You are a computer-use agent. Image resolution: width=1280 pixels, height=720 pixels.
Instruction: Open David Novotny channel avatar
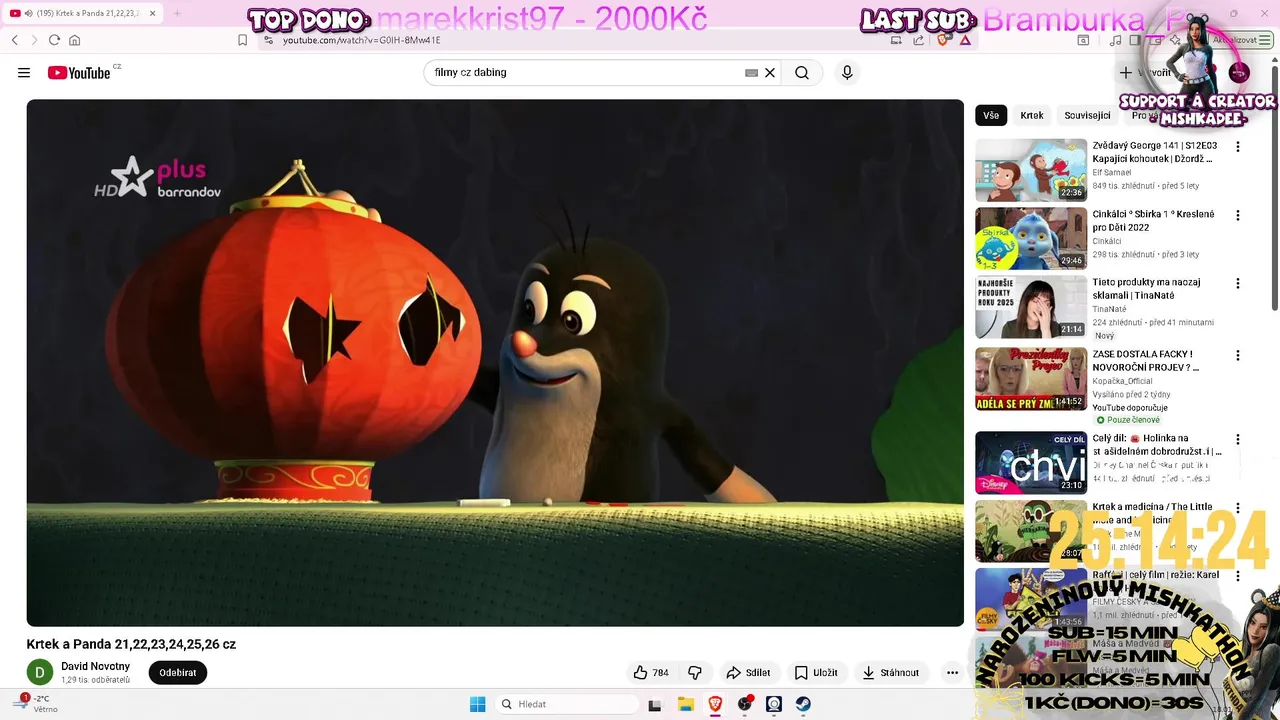point(40,672)
